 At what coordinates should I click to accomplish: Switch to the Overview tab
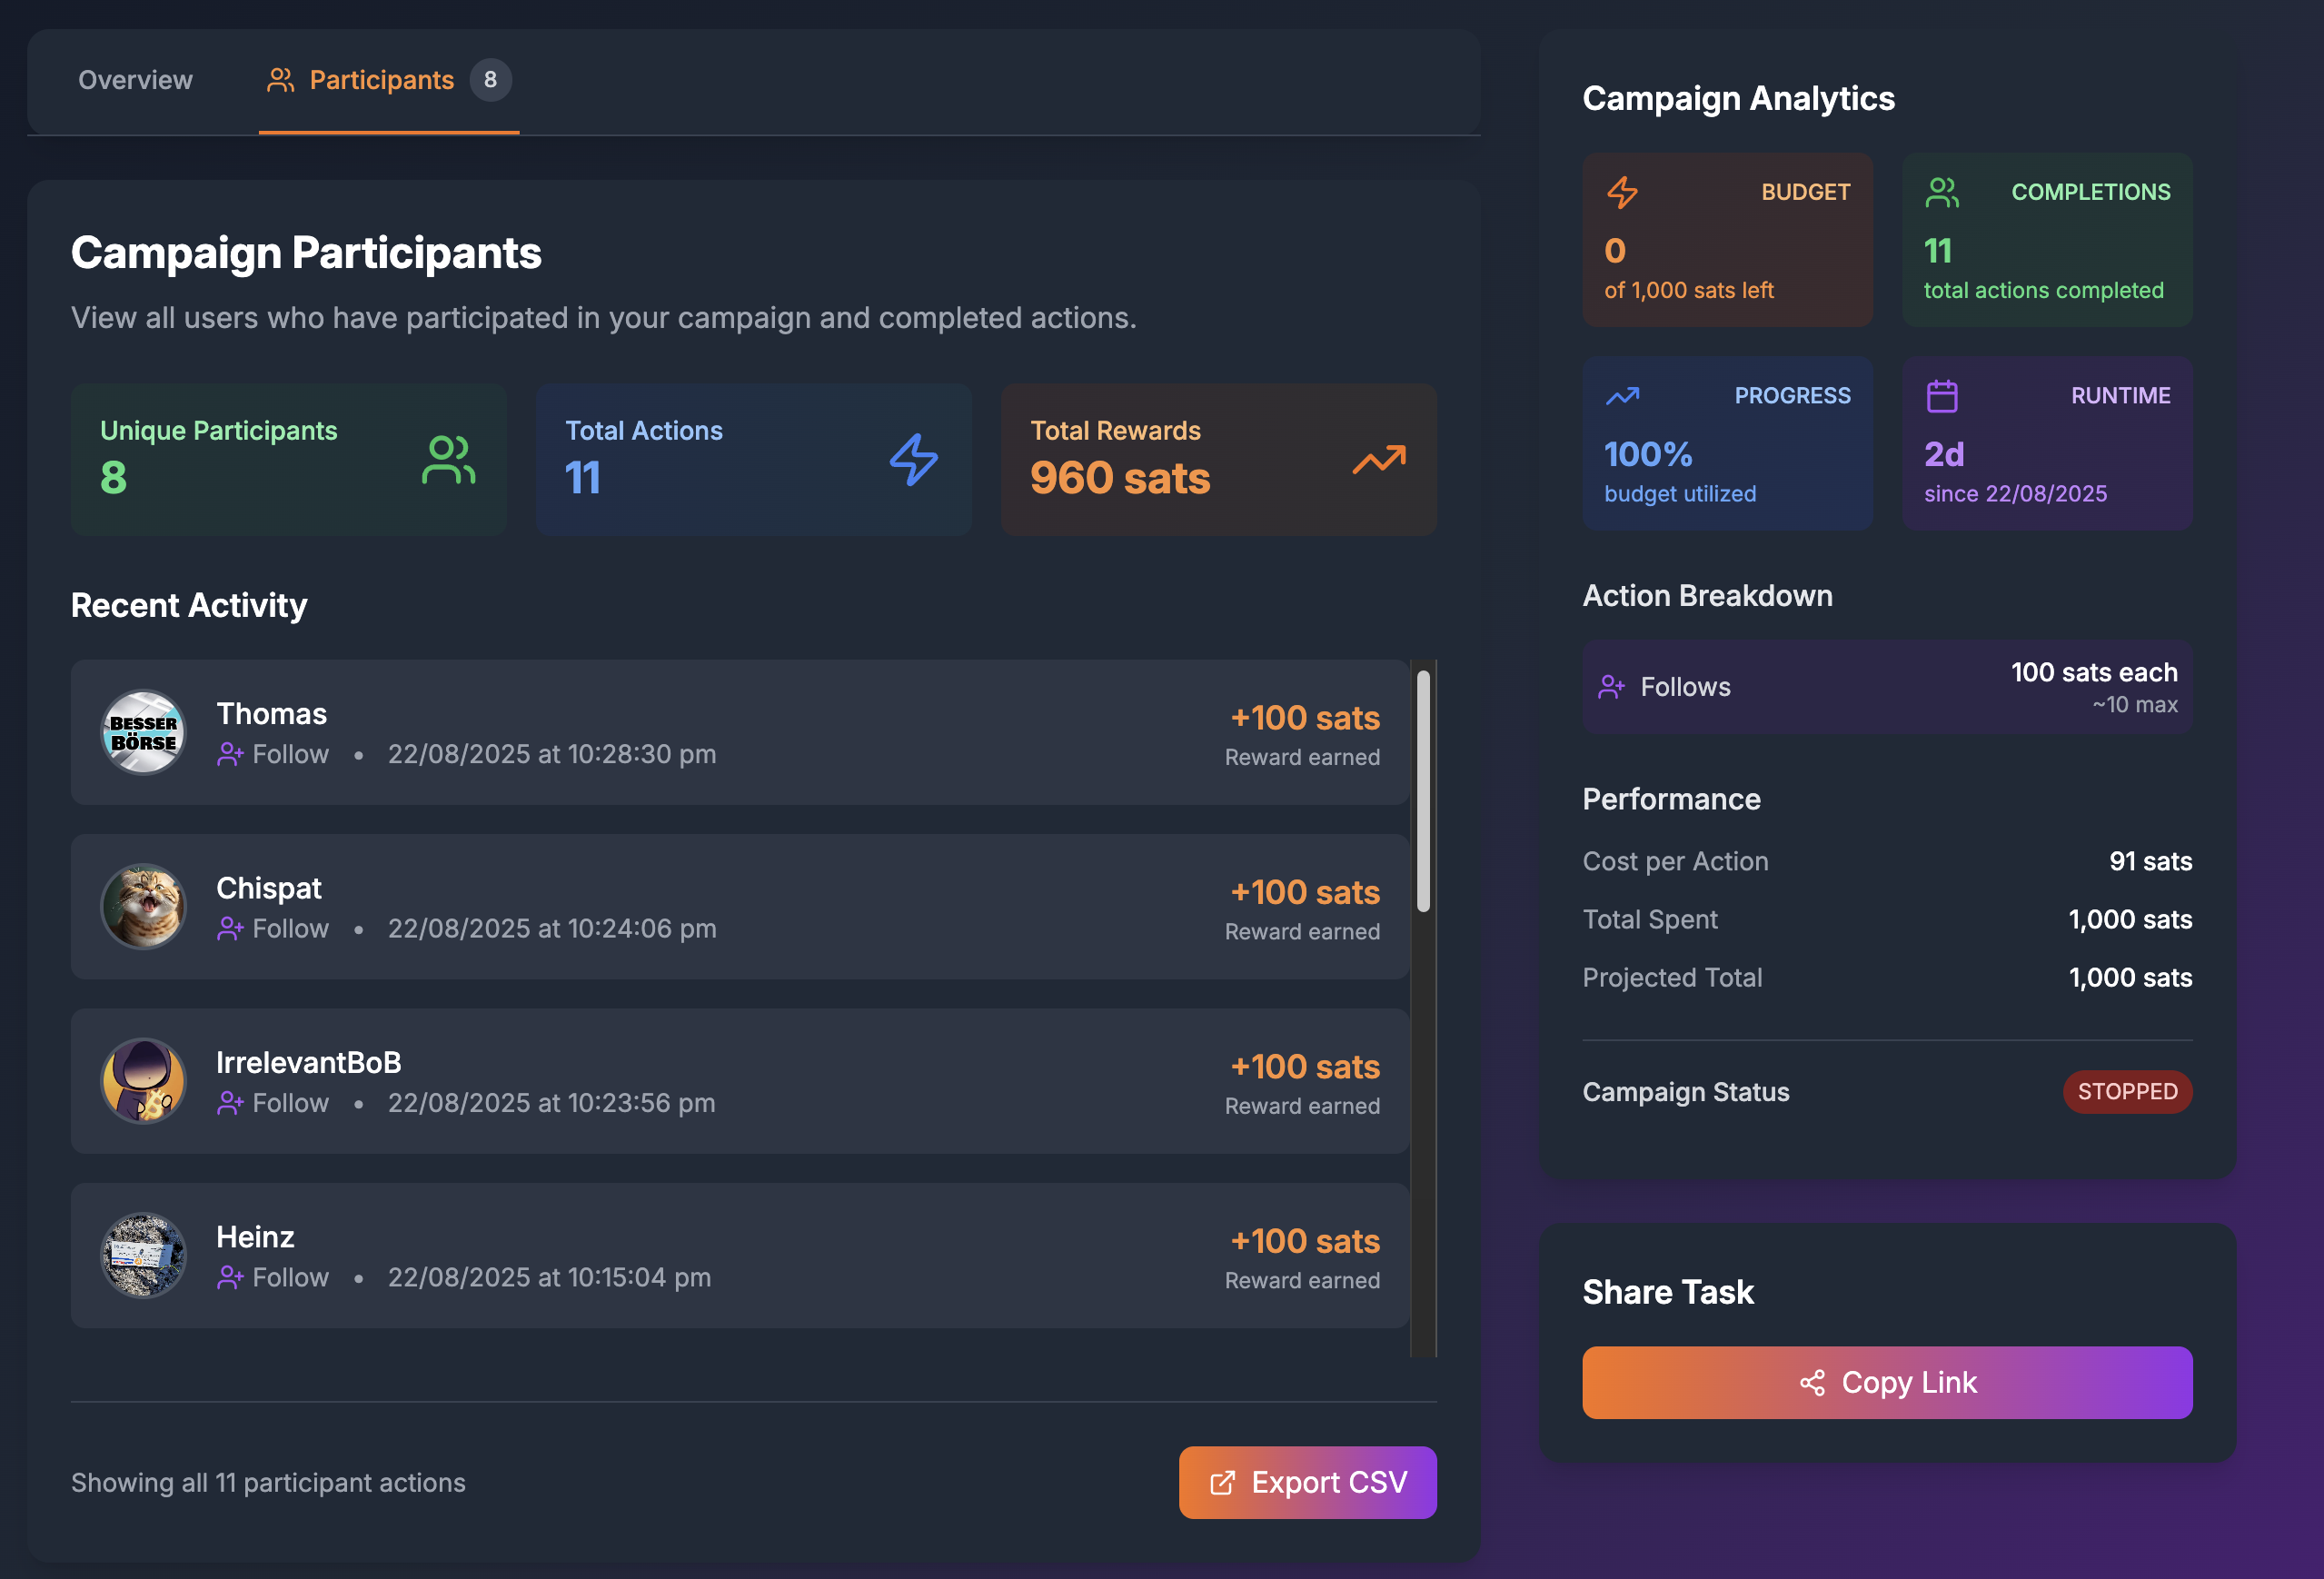click(x=135, y=80)
